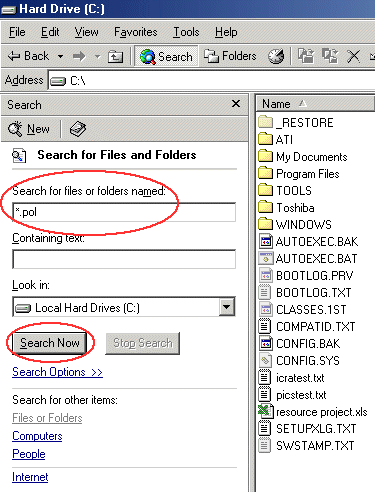Select the CONFIG.SYS file
The image size is (375, 492).
[x=299, y=360]
